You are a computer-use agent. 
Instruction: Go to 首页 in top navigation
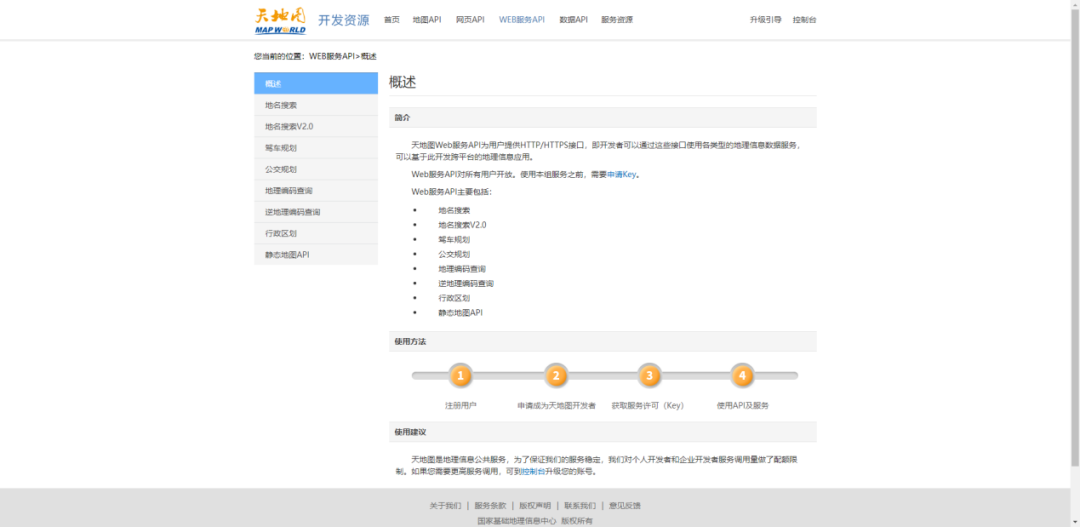[391, 20]
